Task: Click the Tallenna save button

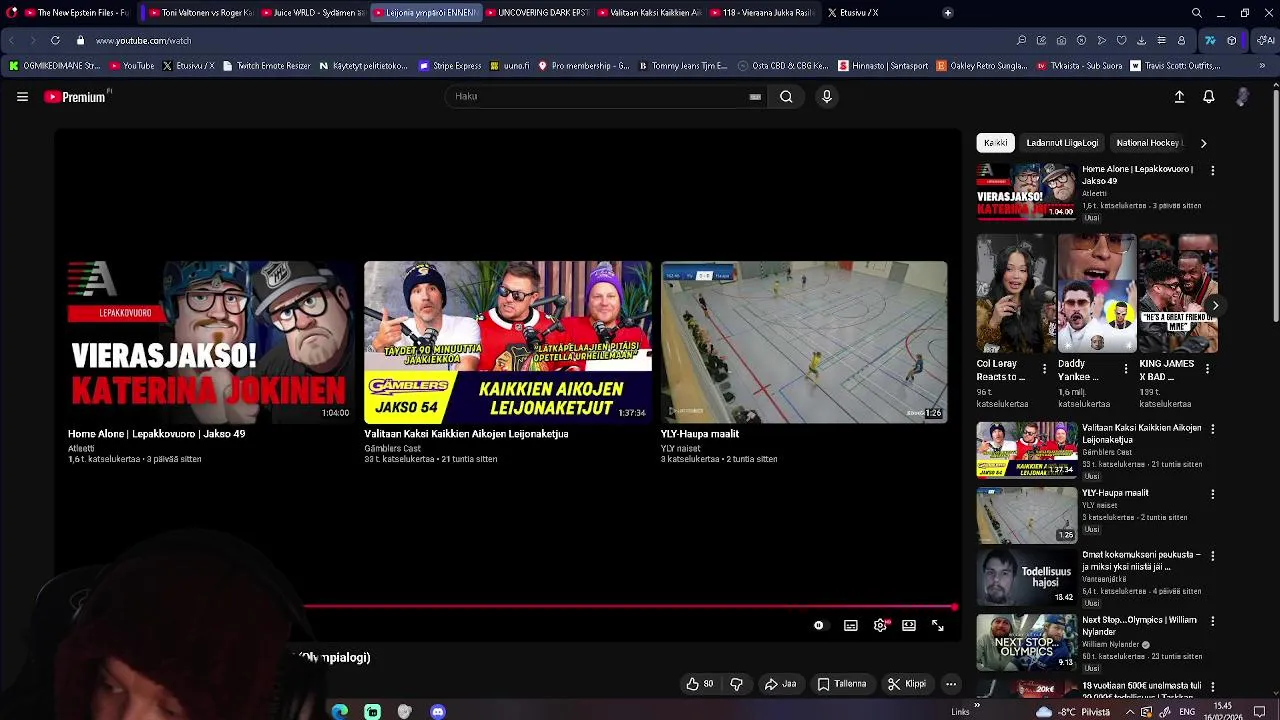Action: click(x=841, y=684)
